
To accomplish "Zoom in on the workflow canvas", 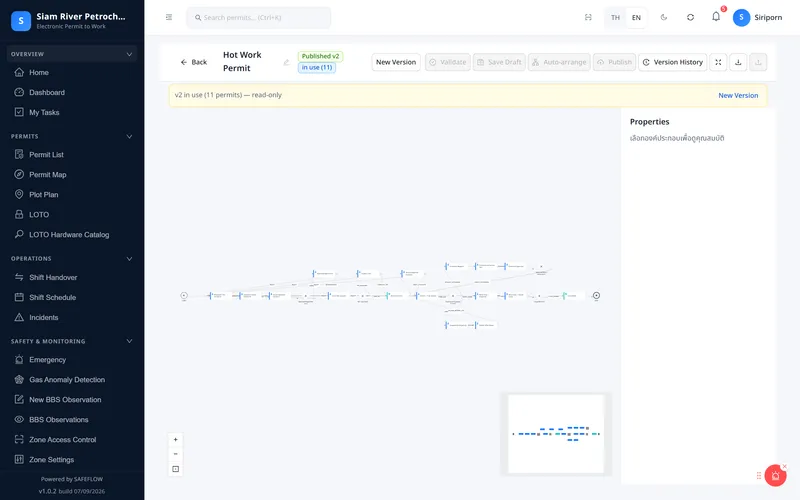I will [x=176, y=439].
